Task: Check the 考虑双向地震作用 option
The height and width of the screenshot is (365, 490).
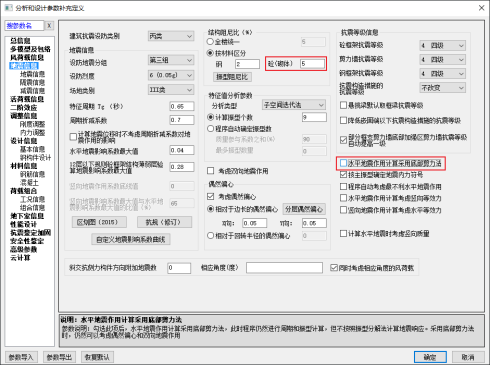Action: coord(210,171)
